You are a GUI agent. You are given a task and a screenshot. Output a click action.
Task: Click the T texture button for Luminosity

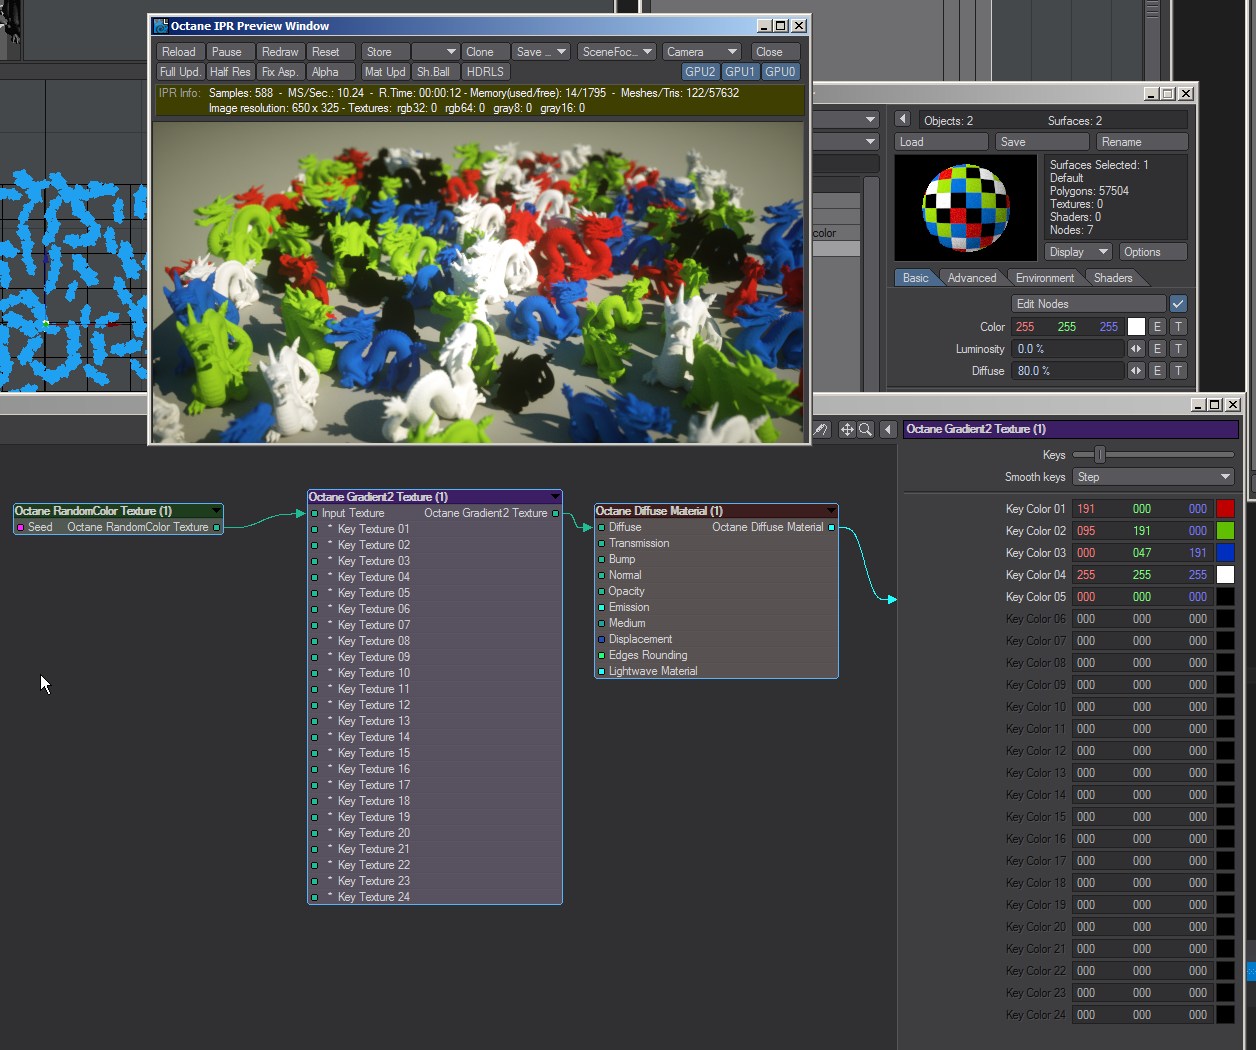pos(1179,349)
